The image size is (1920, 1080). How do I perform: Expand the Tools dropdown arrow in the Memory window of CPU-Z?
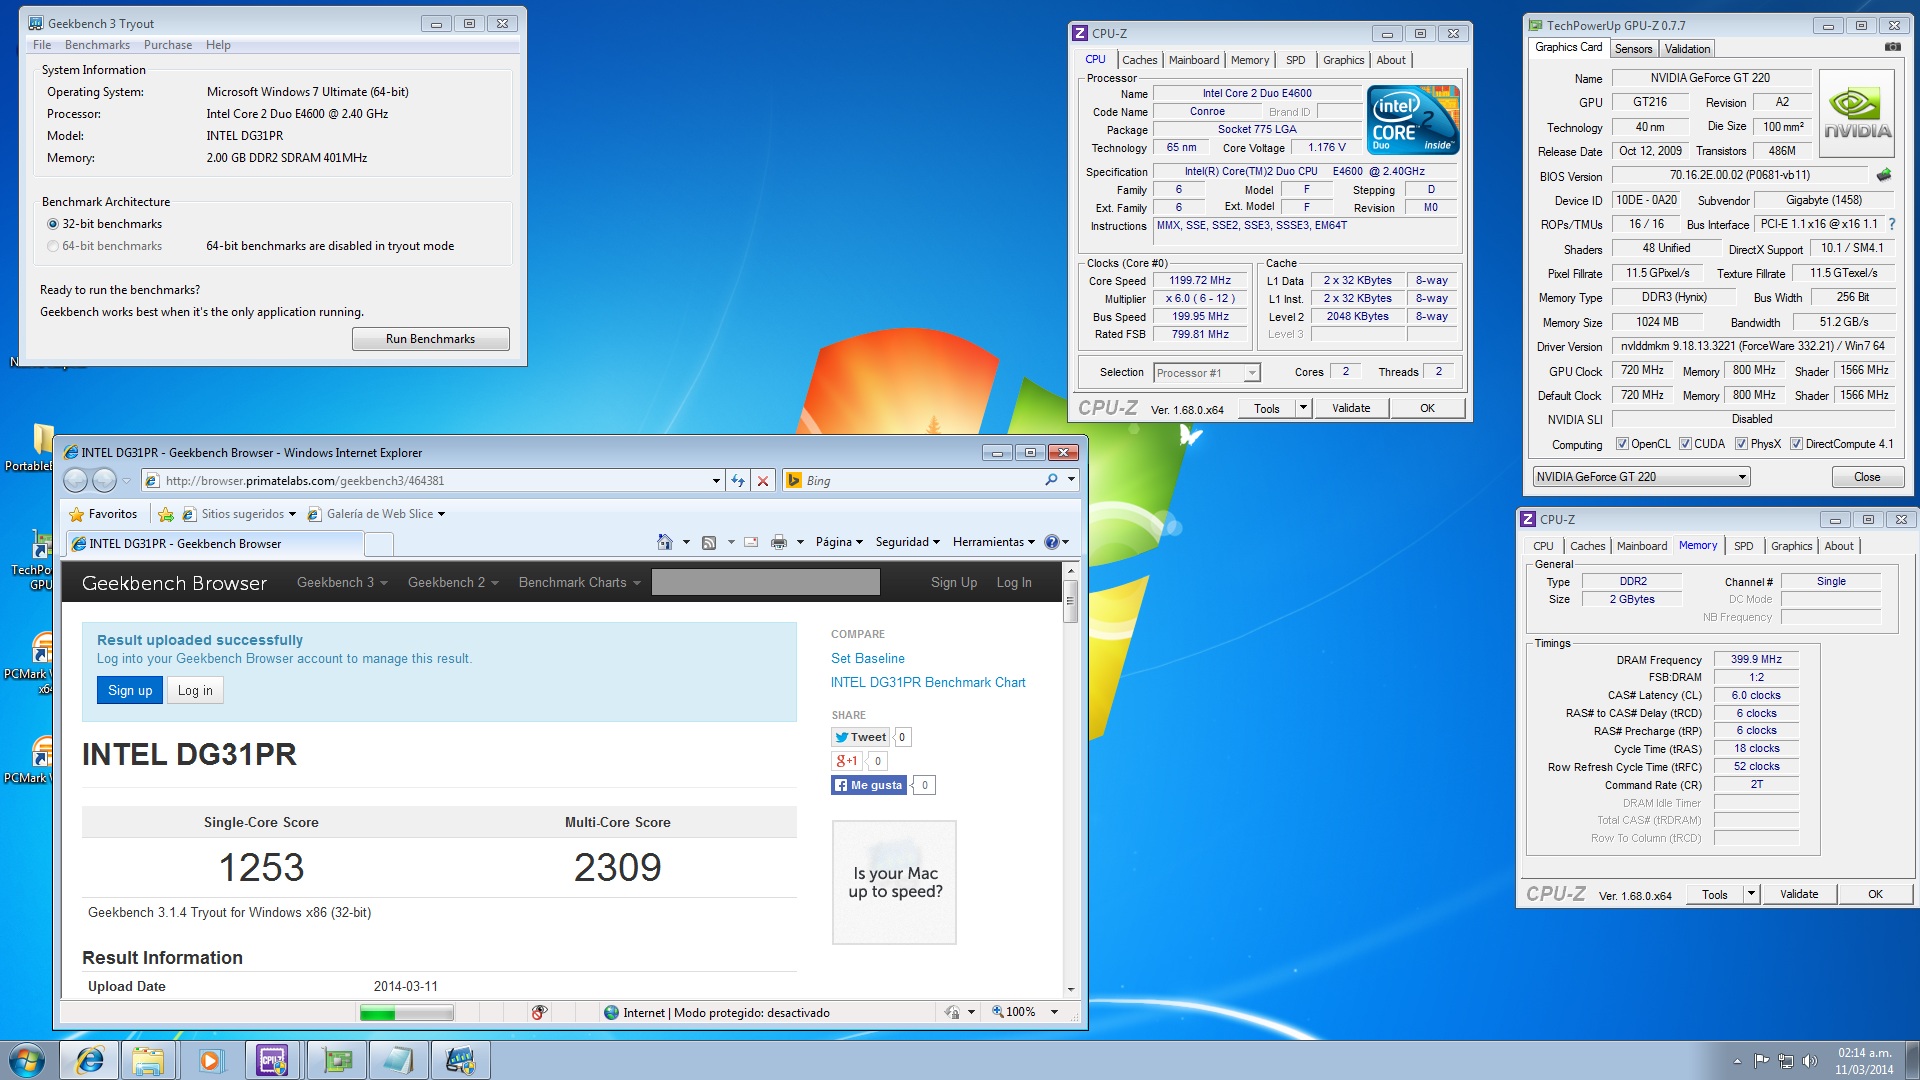1751,894
